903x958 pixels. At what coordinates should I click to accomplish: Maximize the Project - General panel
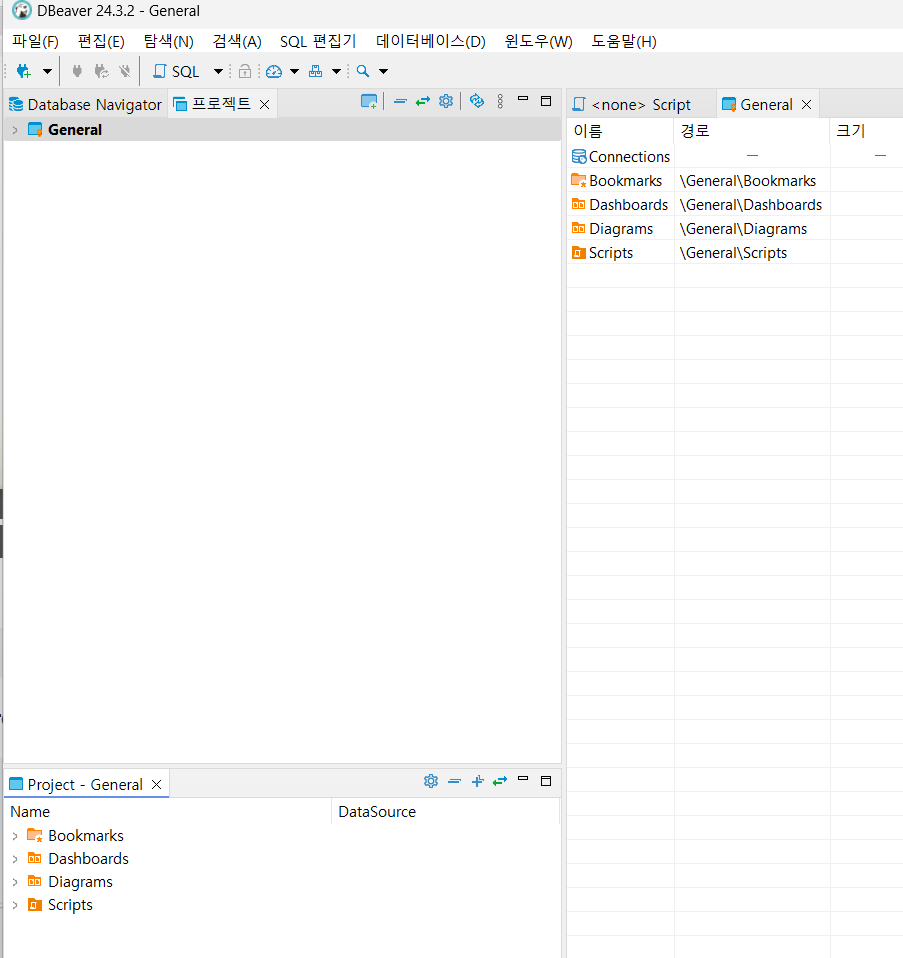tap(546, 781)
